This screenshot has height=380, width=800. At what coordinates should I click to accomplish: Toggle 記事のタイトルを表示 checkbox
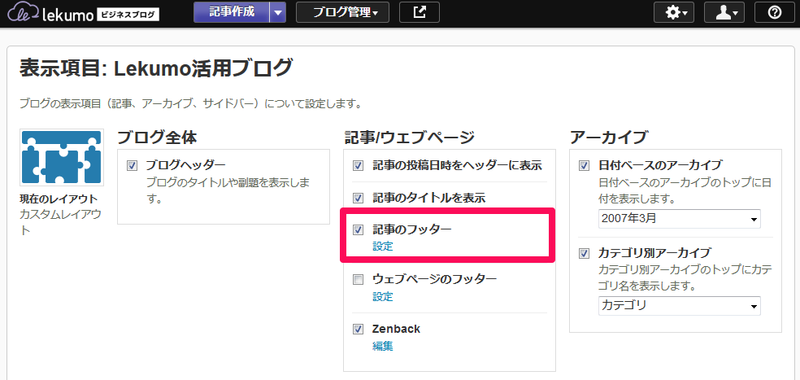click(359, 198)
